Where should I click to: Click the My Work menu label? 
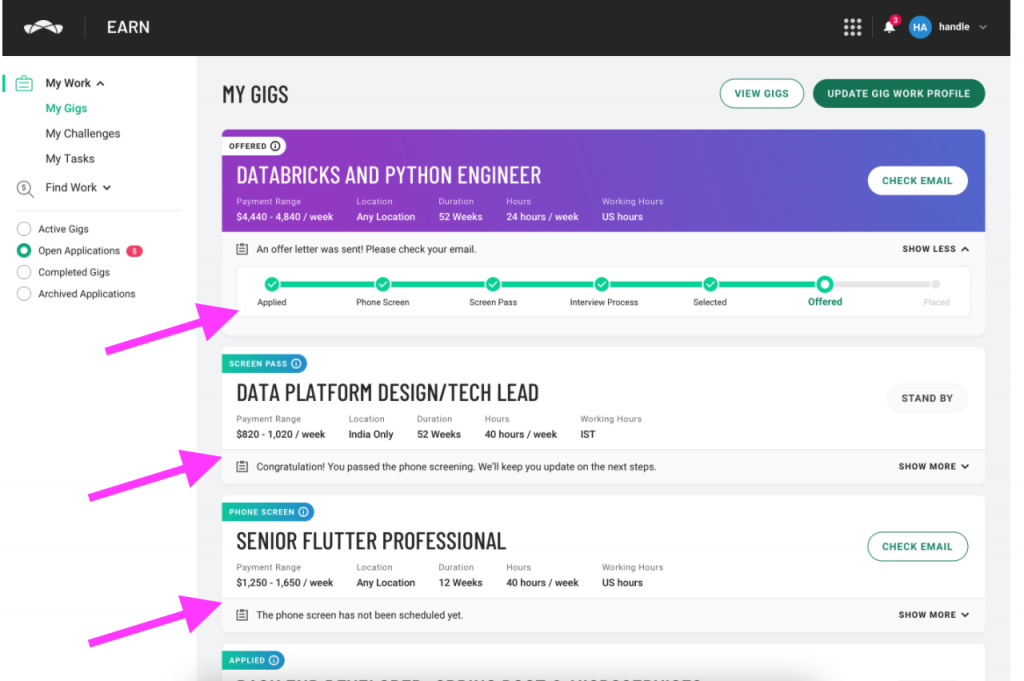coord(68,83)
